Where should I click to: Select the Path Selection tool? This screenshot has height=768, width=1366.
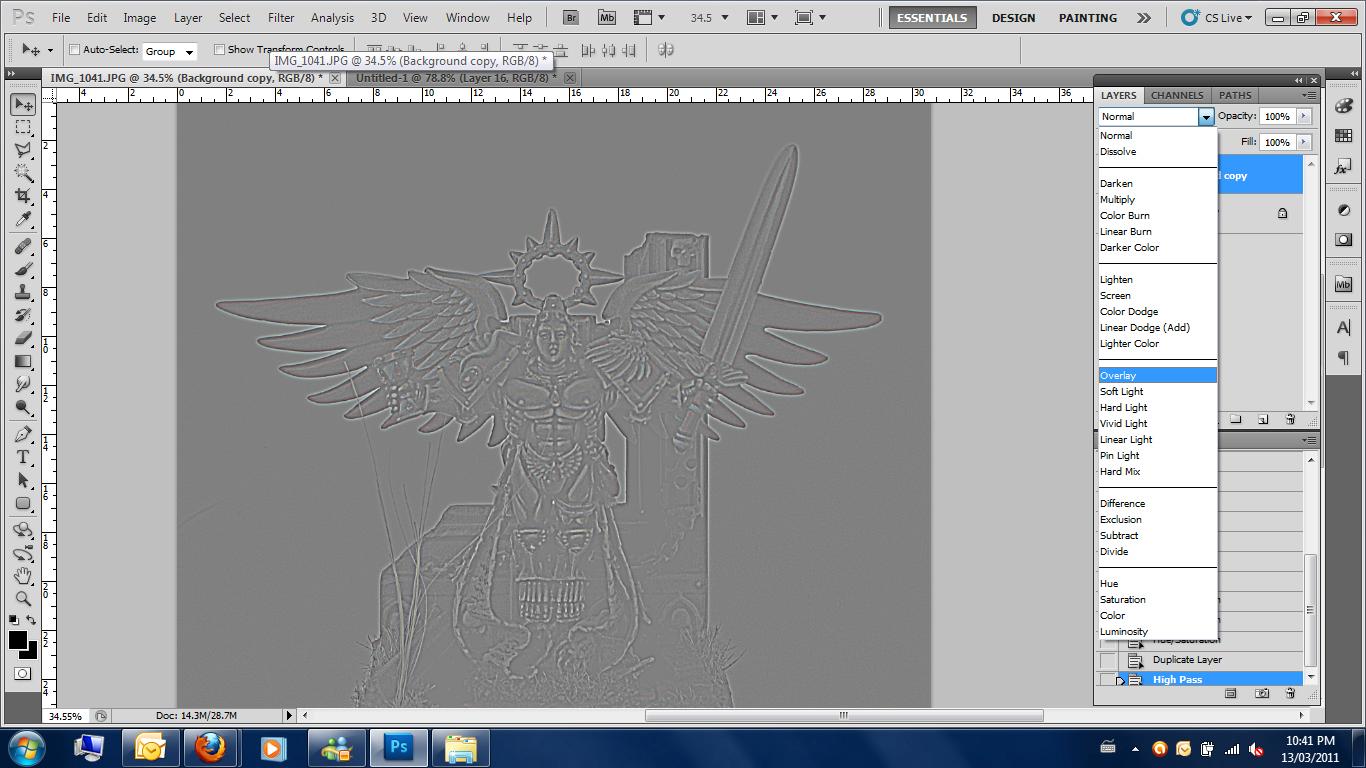(23, 480)
